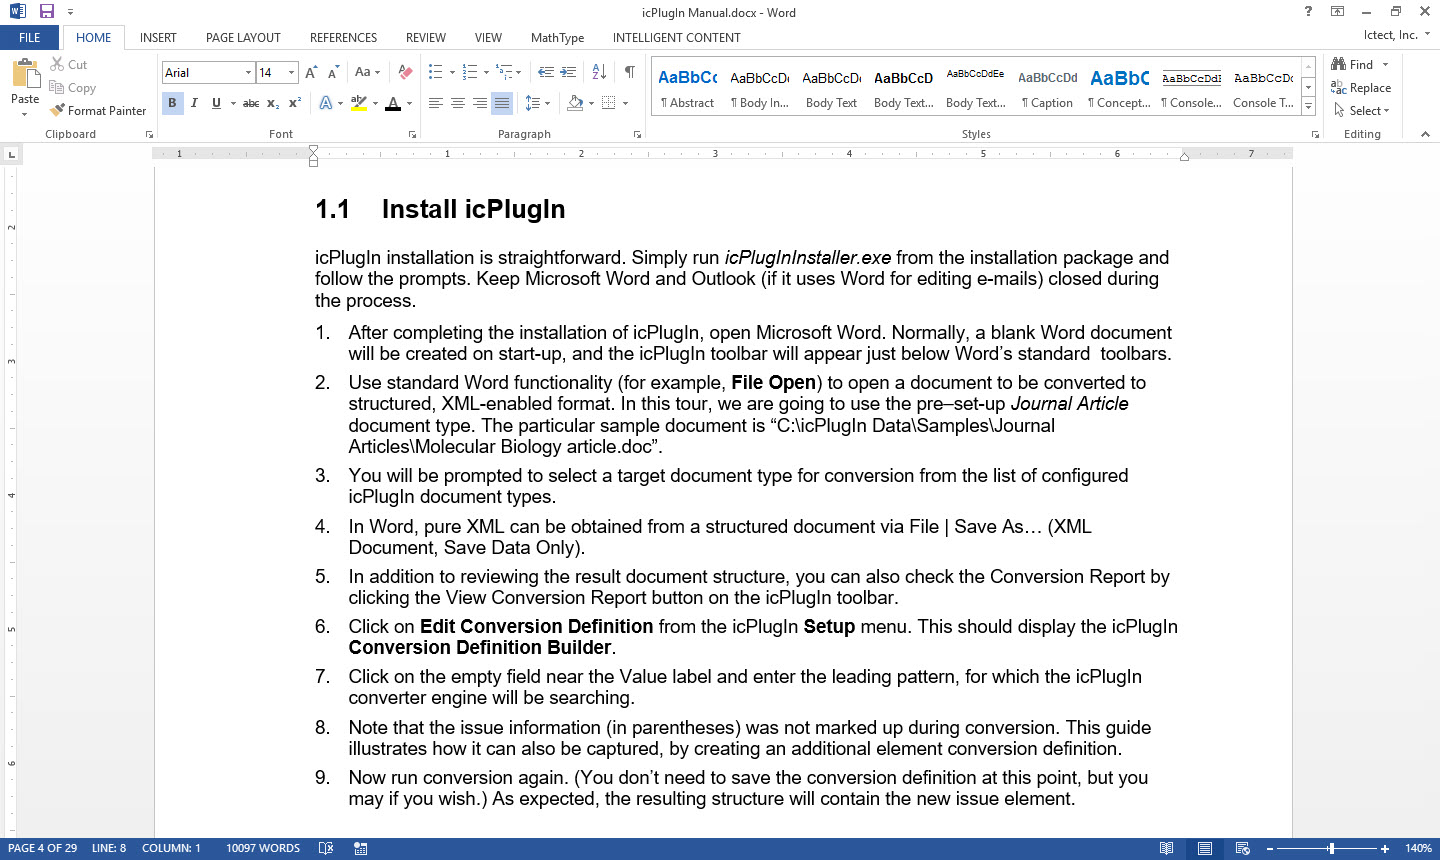
Task: Switch to Read Mode view in status bar
Action: [1166, 848]
